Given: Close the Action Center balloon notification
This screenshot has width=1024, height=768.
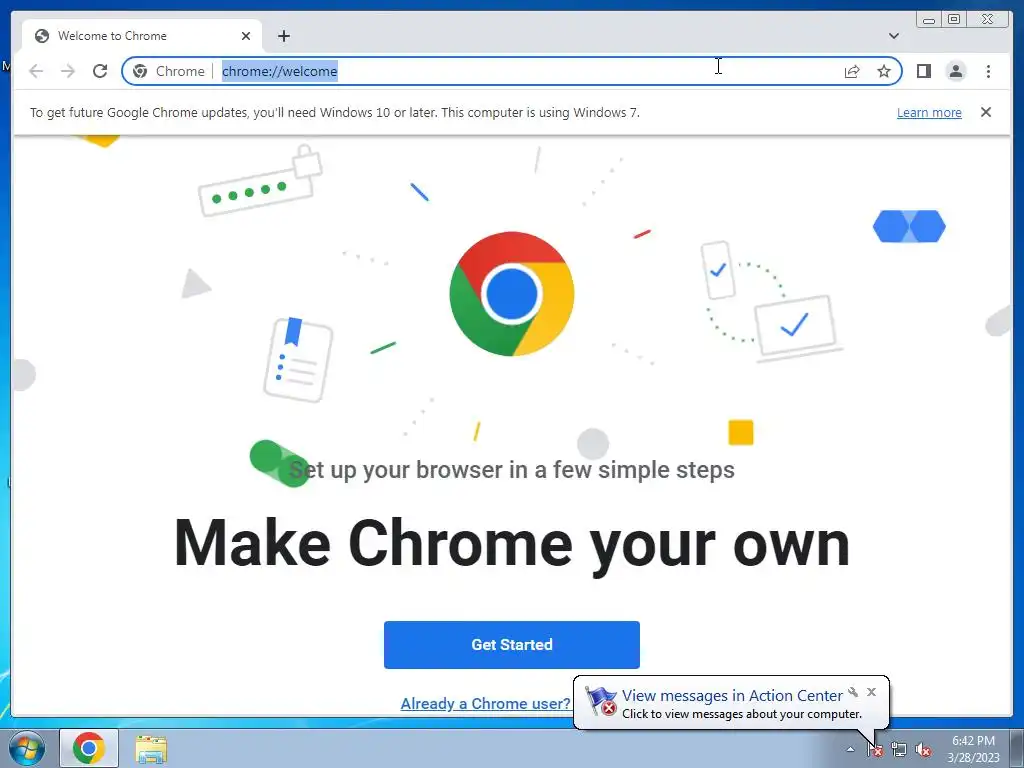Looking at the screenshot, I should 871,692.
